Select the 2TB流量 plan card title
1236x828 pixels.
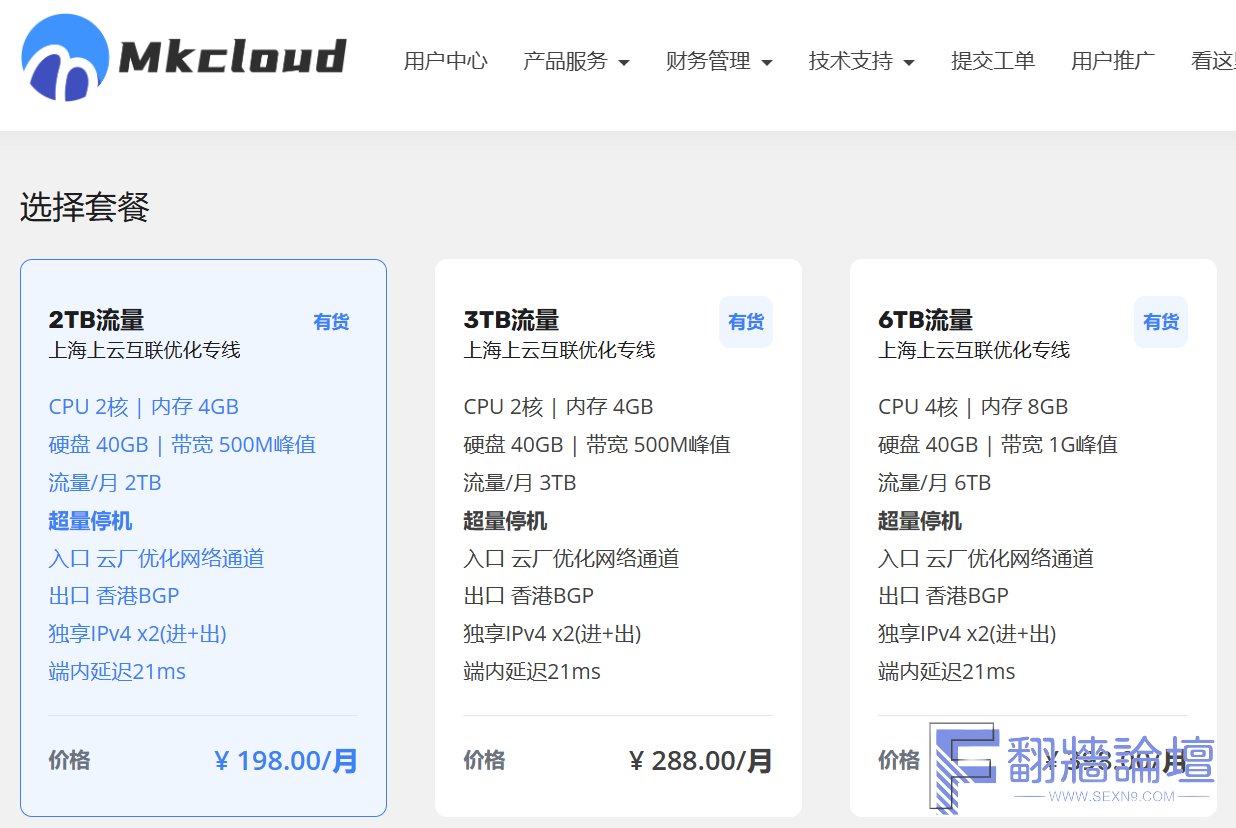96,320
